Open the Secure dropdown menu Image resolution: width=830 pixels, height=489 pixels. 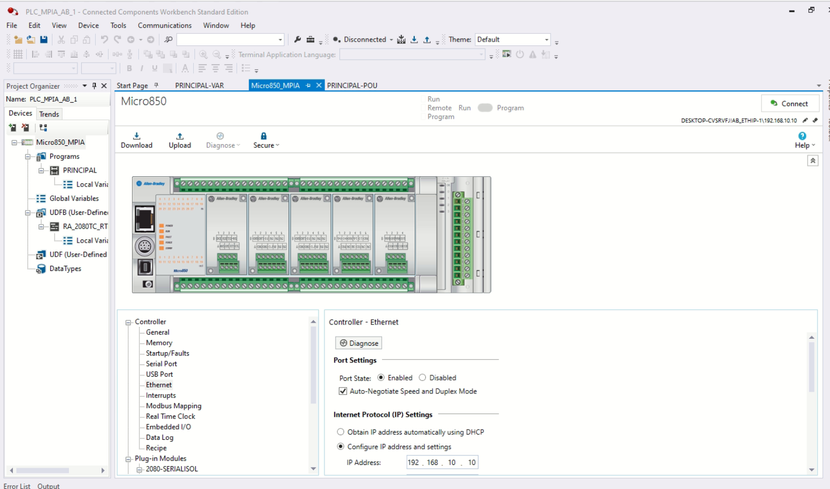click(266, 140)
